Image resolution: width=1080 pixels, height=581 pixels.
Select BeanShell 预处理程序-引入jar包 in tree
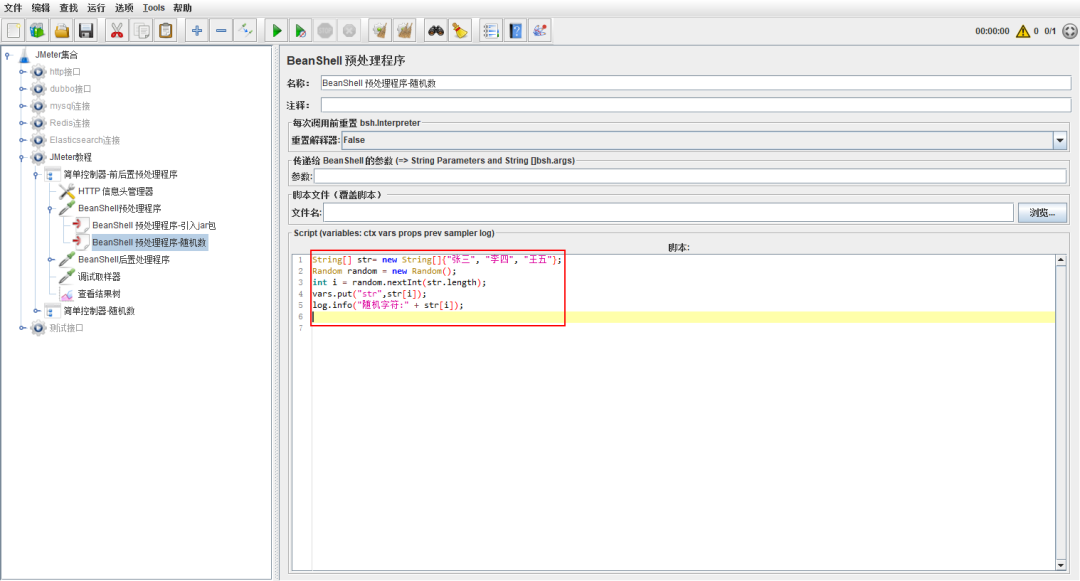(154, 225)
